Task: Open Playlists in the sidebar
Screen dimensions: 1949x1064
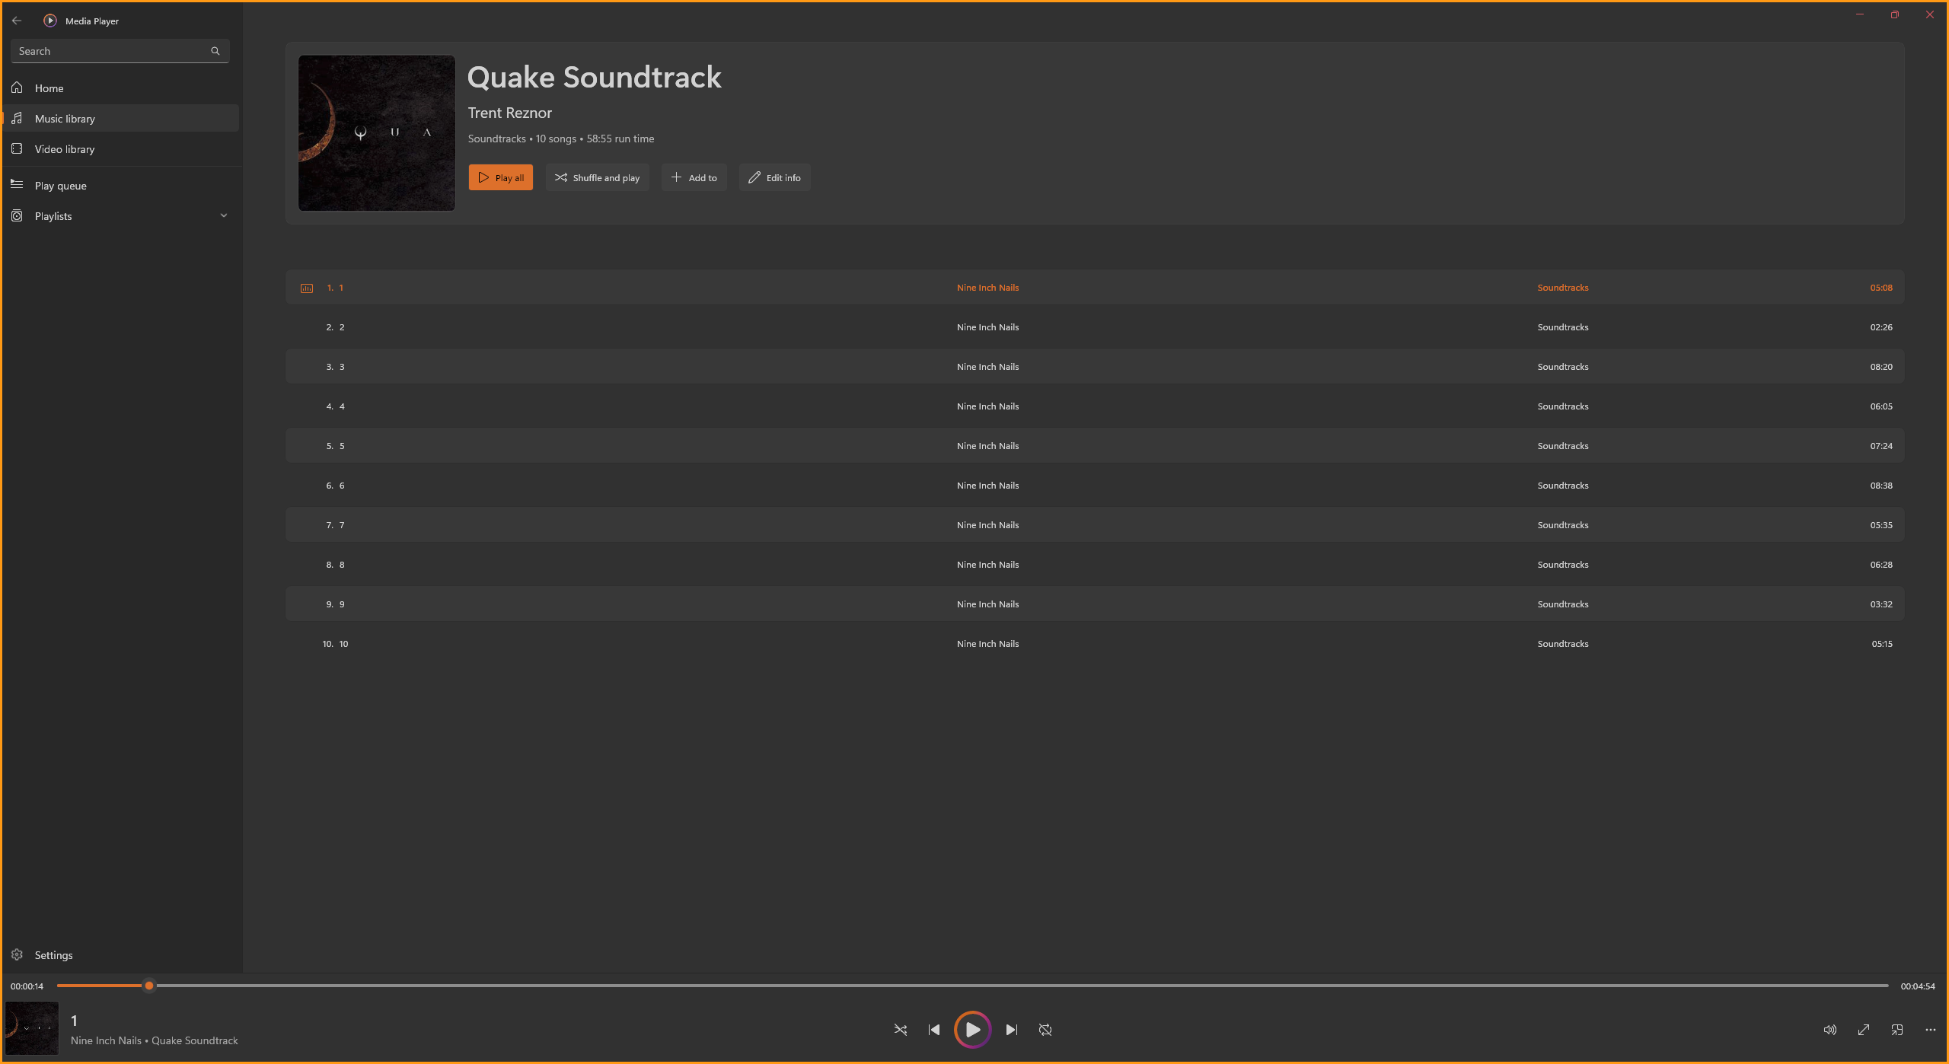Action: (121, 216)
